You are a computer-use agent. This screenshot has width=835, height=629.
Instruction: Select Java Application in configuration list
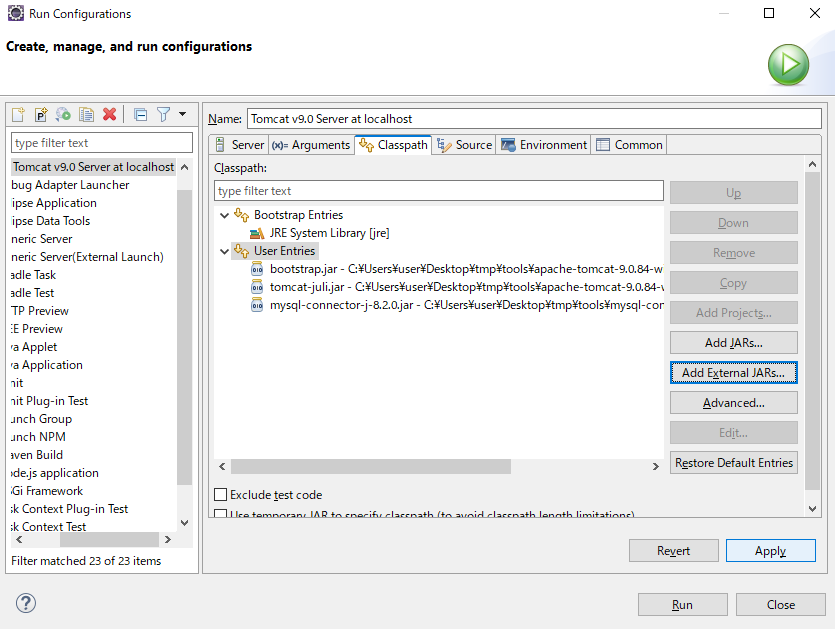click(x=47, y=365)
